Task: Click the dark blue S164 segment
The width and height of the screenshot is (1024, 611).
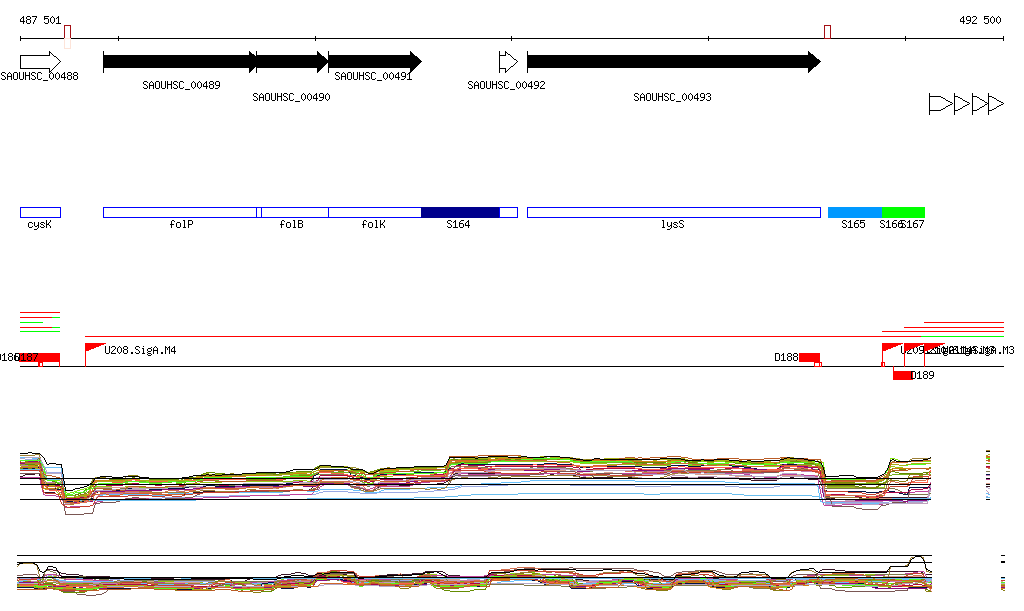Action: pyautogui.click(x=460, y=212)
